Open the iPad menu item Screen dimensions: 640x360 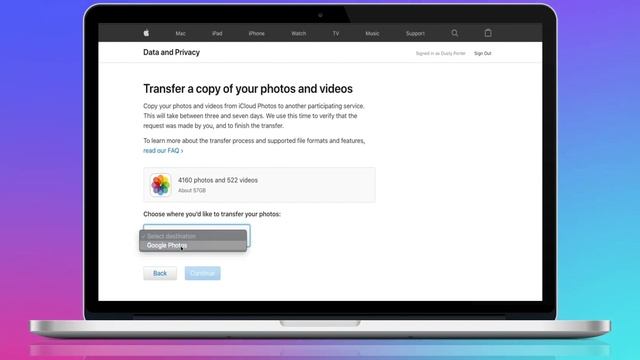coord(217,33)
